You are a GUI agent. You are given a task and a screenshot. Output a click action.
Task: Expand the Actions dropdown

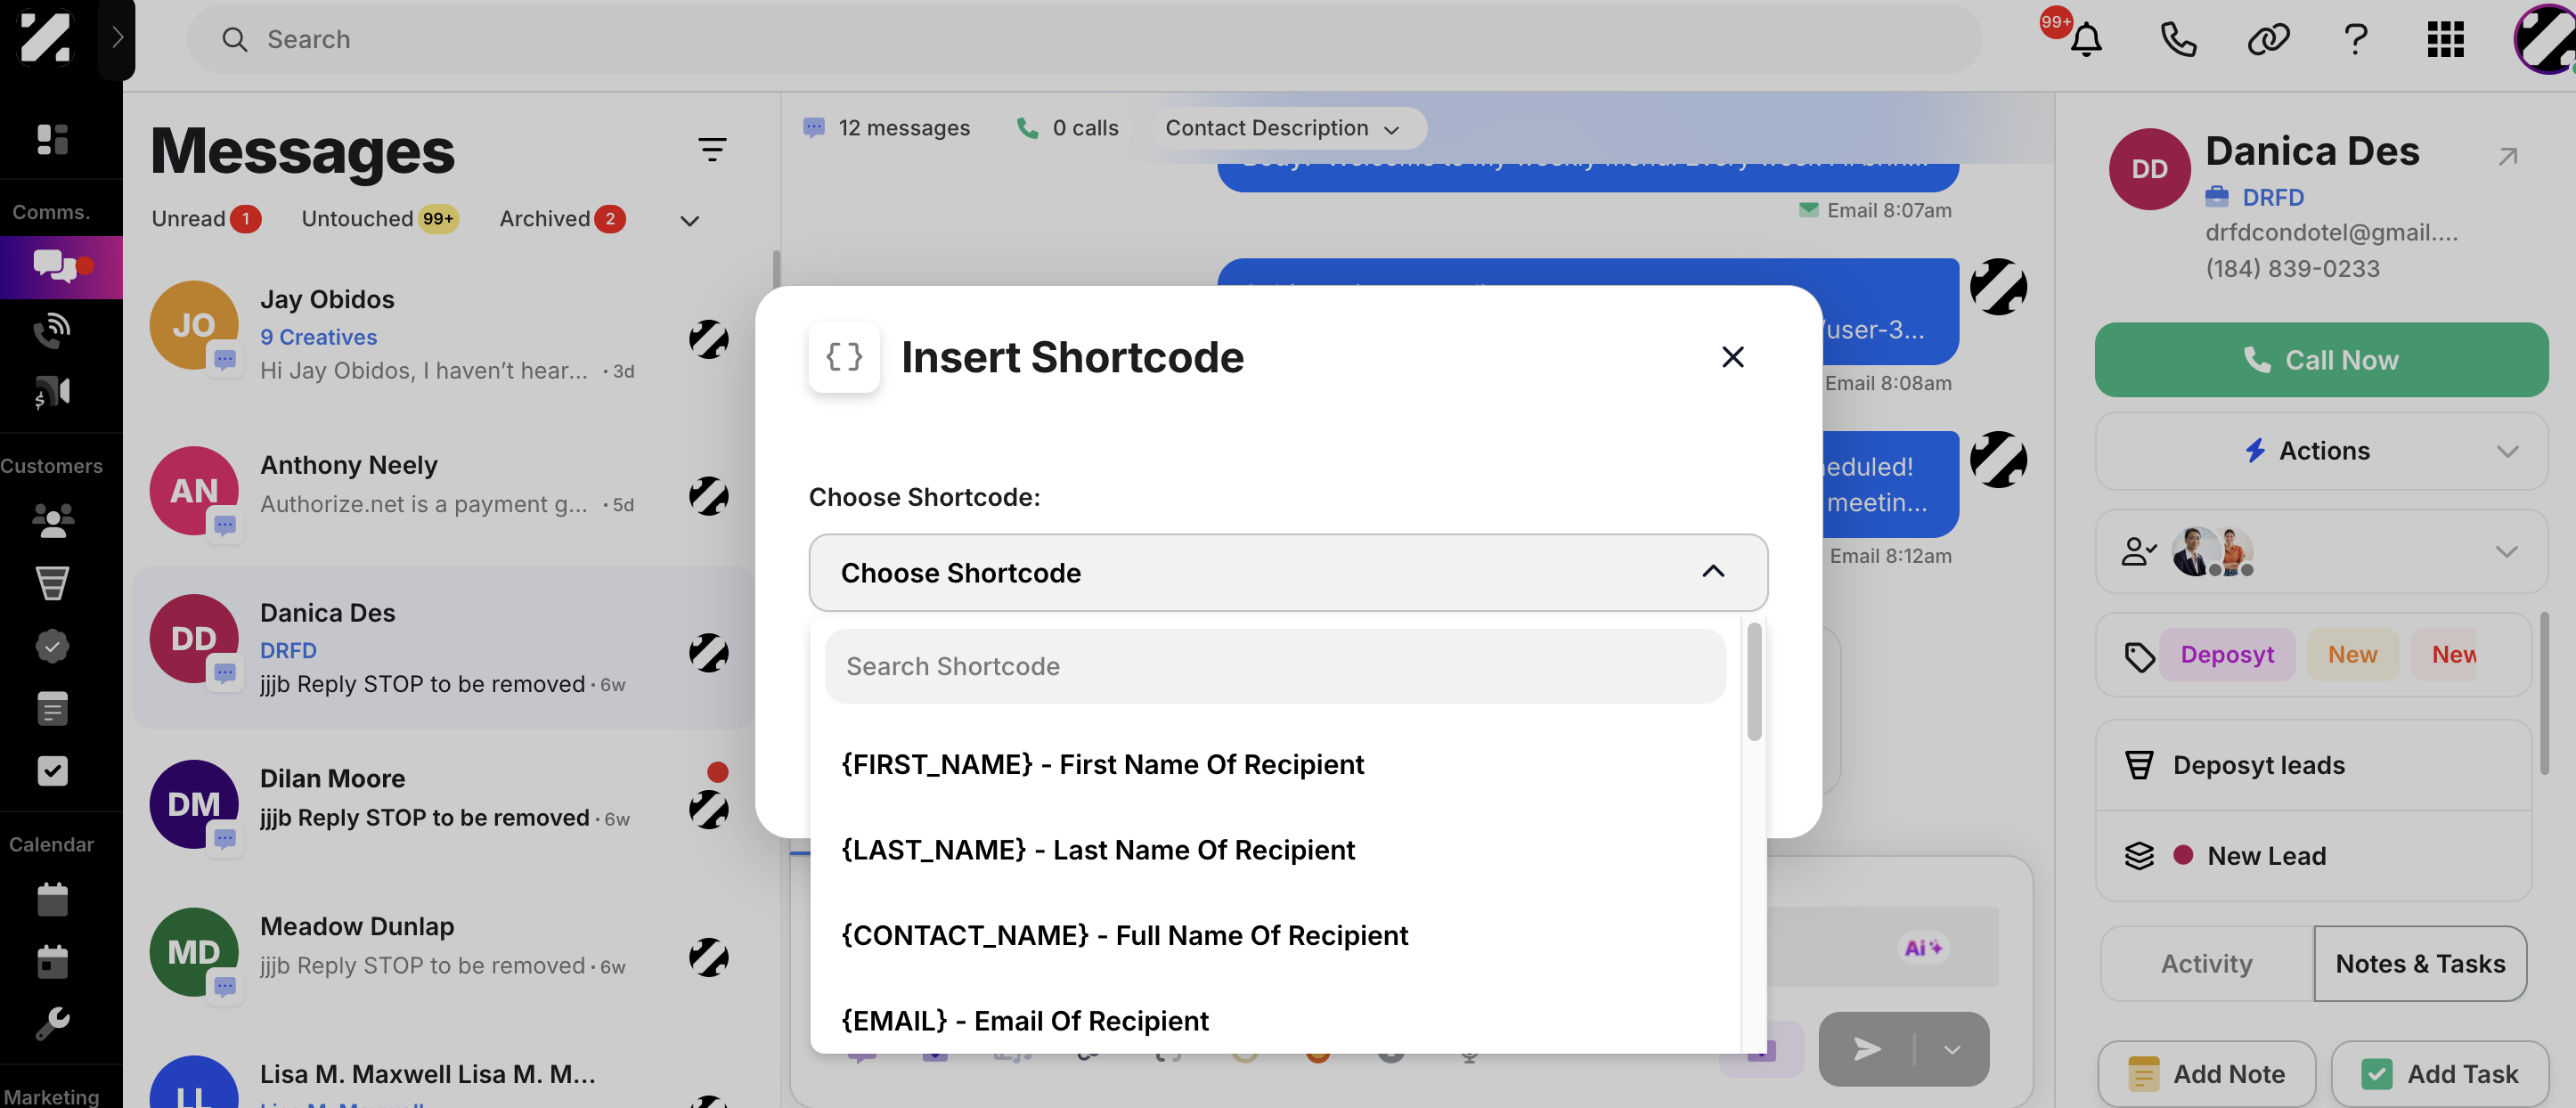2320,451
